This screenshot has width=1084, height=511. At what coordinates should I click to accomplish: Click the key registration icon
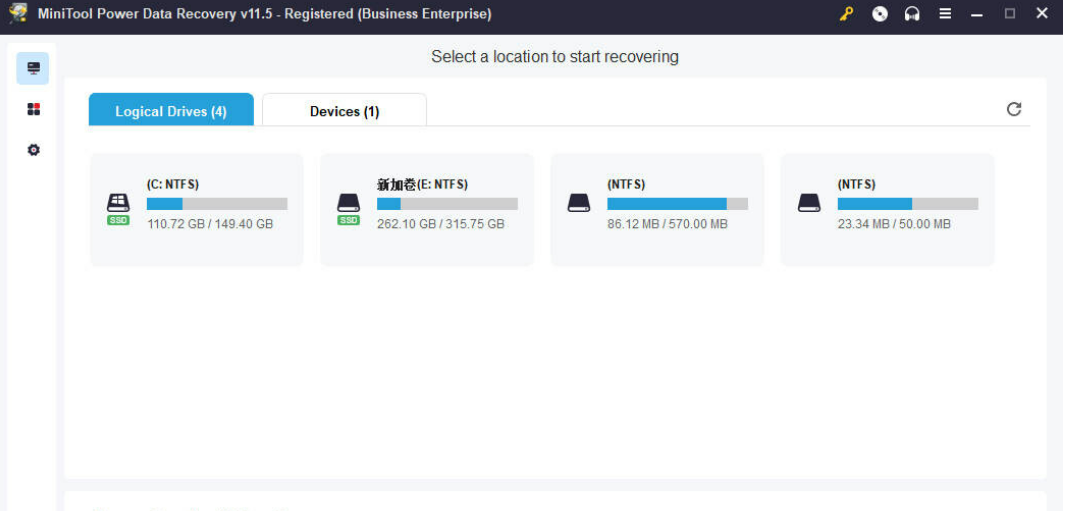pyautogui.click(x=846, y=14)
